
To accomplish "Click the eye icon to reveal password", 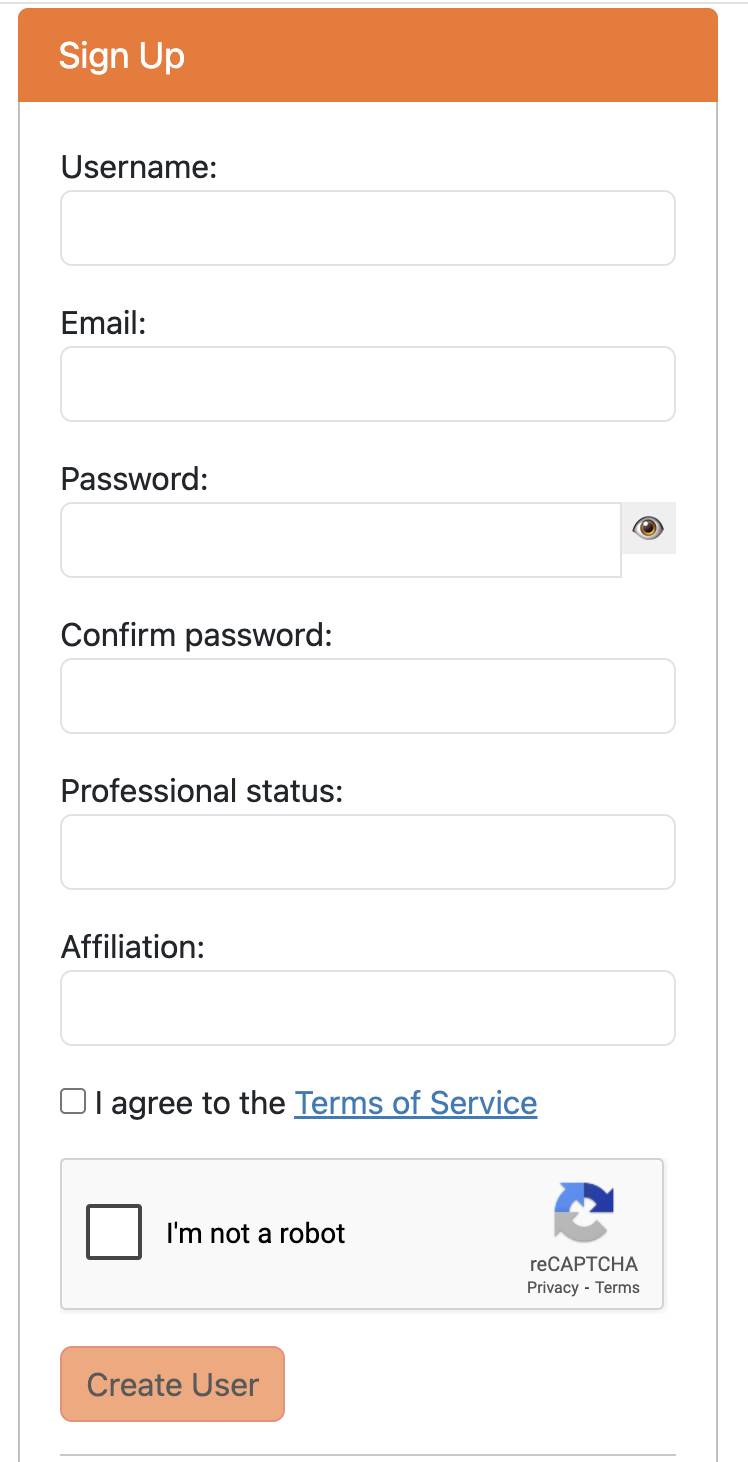I will pyautogui.click(x=648, y=527).
